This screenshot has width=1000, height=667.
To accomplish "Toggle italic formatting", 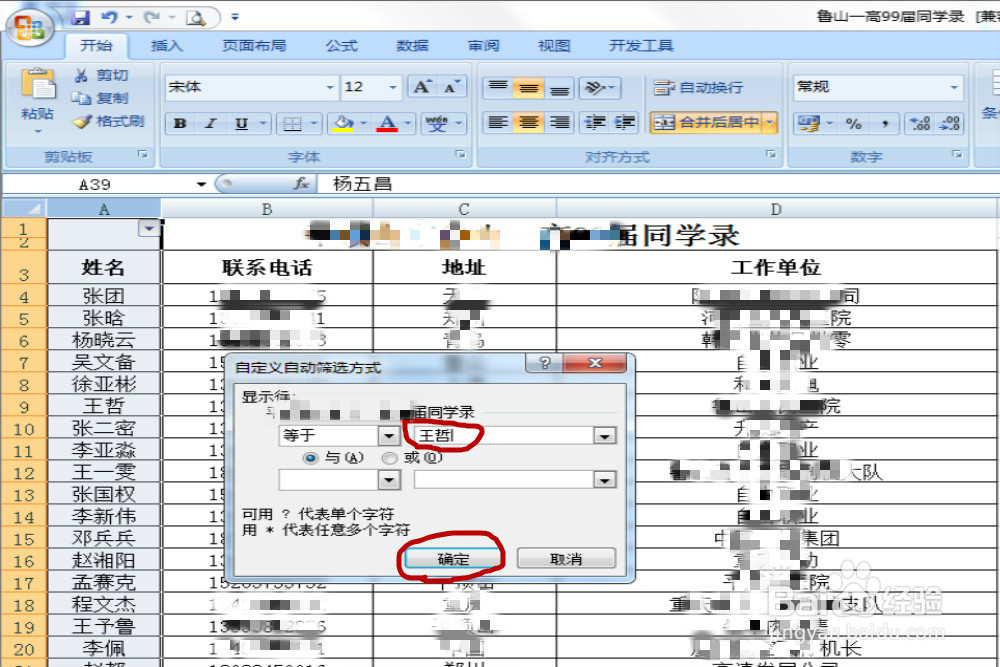I will tap(210, 123).
